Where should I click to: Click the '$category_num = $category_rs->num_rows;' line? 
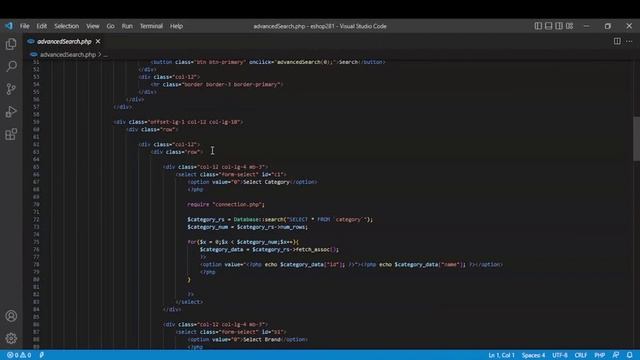248,227
